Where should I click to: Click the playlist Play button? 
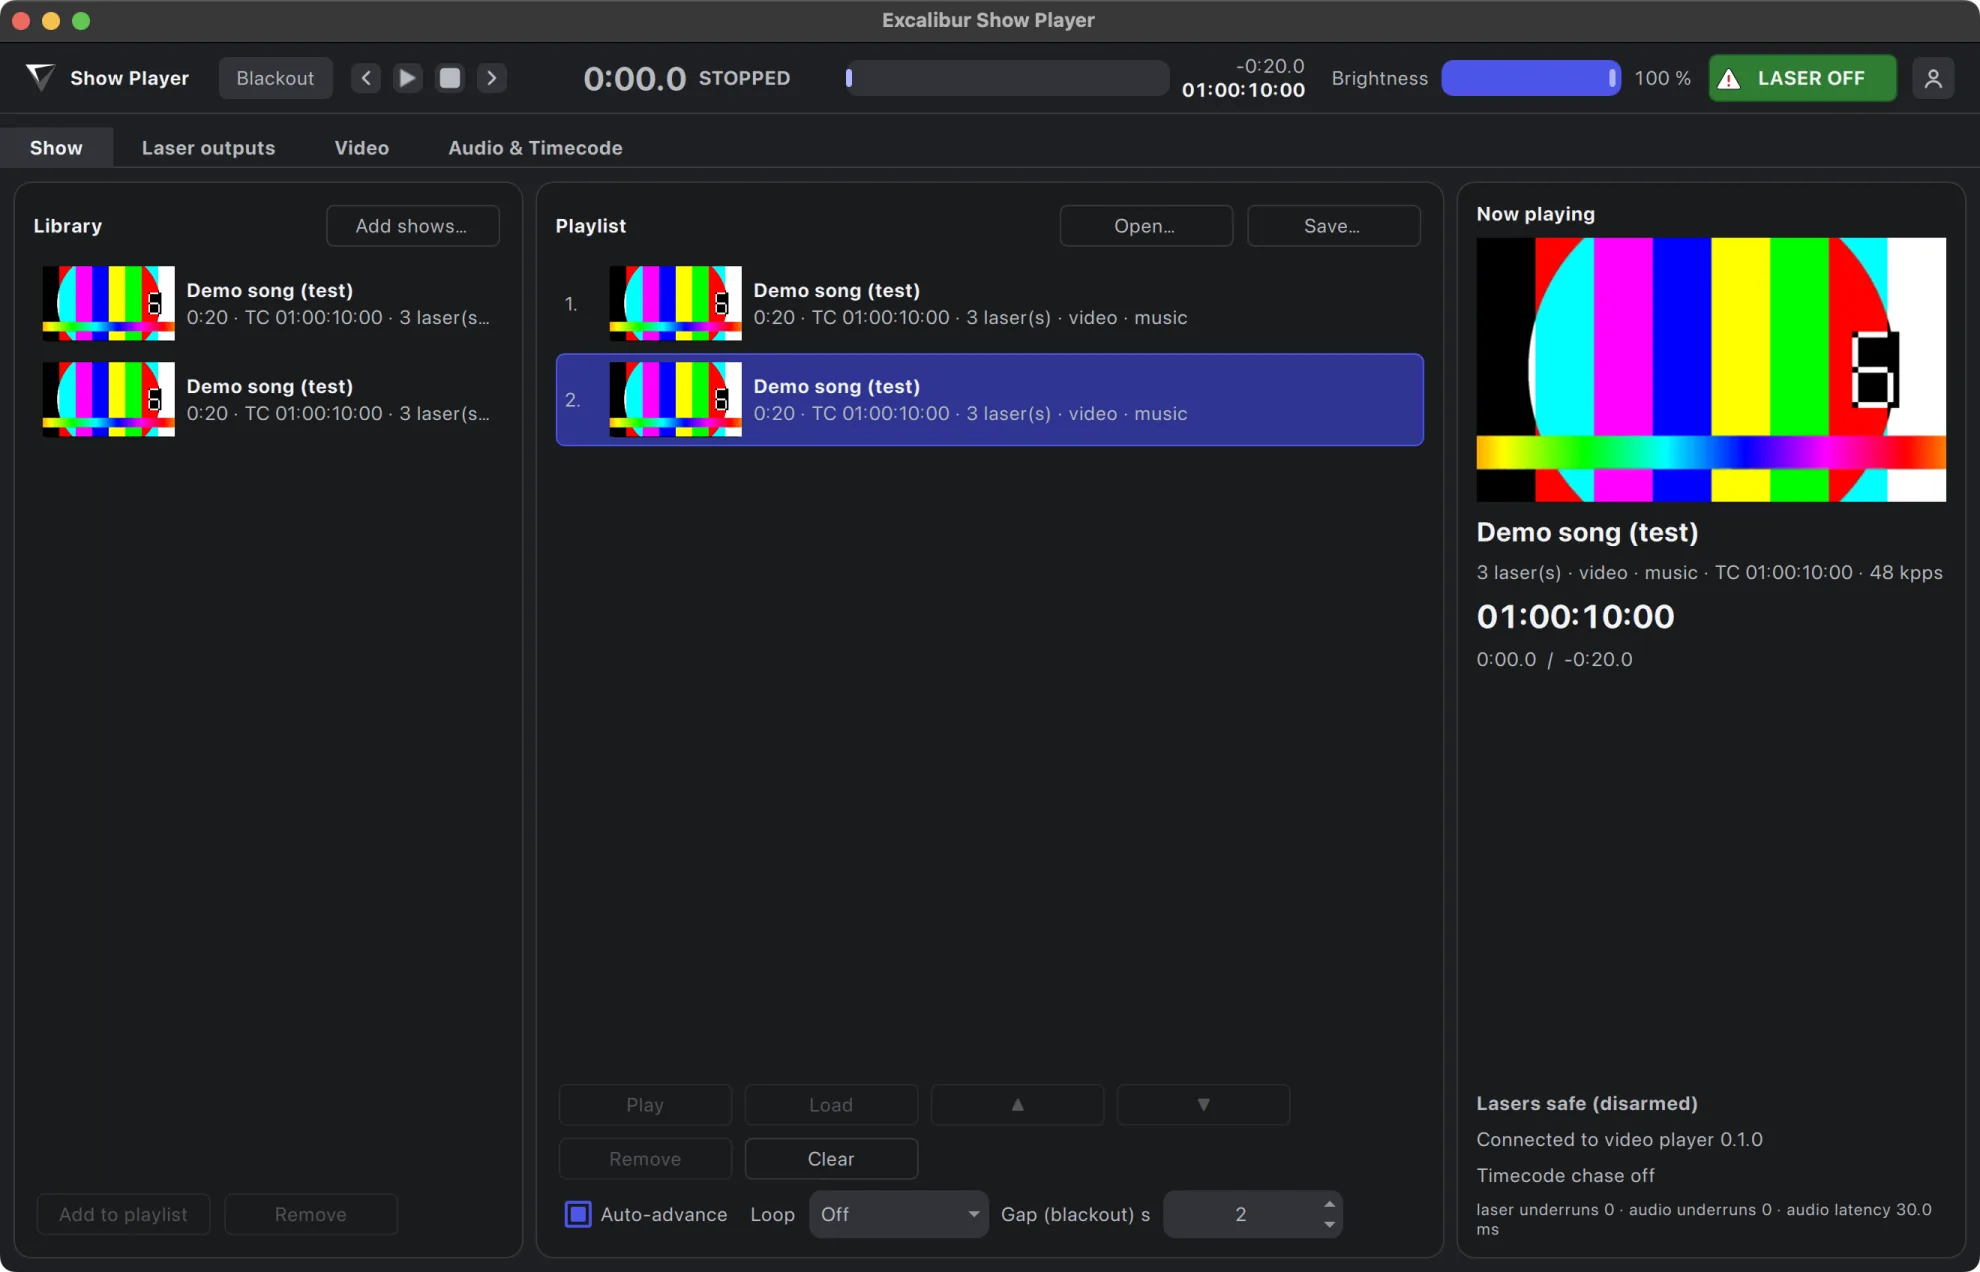coord(645,1105)
